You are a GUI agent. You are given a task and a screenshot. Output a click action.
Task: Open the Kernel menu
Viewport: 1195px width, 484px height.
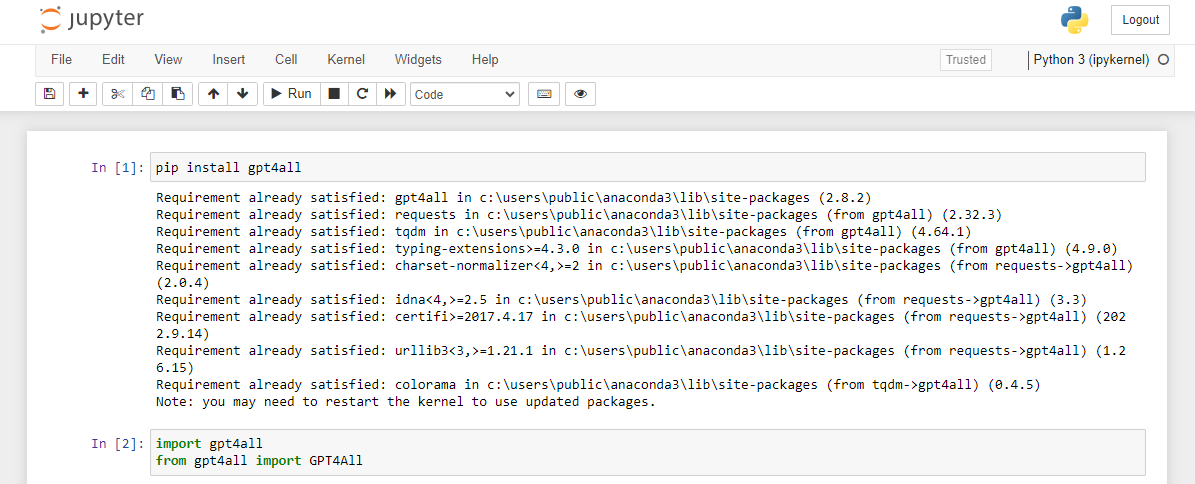point(346,59)
